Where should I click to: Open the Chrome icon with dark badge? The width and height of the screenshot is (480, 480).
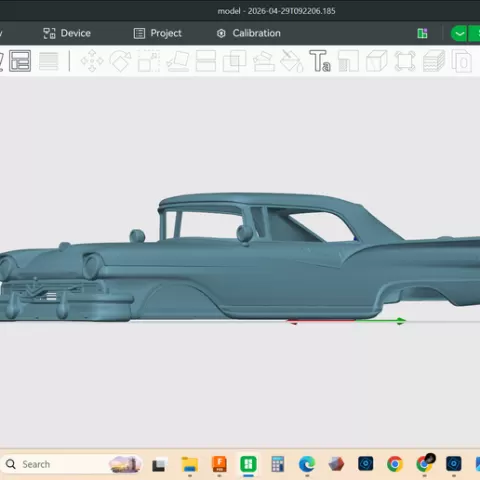(425, 463)
